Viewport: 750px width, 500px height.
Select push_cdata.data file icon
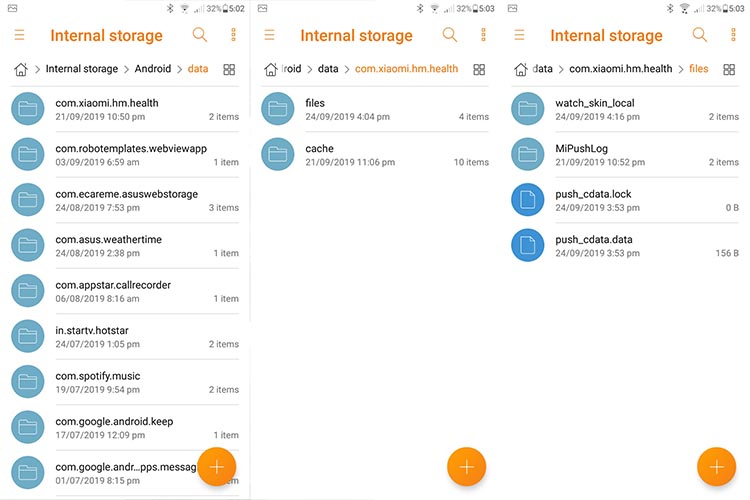[528, 245]
